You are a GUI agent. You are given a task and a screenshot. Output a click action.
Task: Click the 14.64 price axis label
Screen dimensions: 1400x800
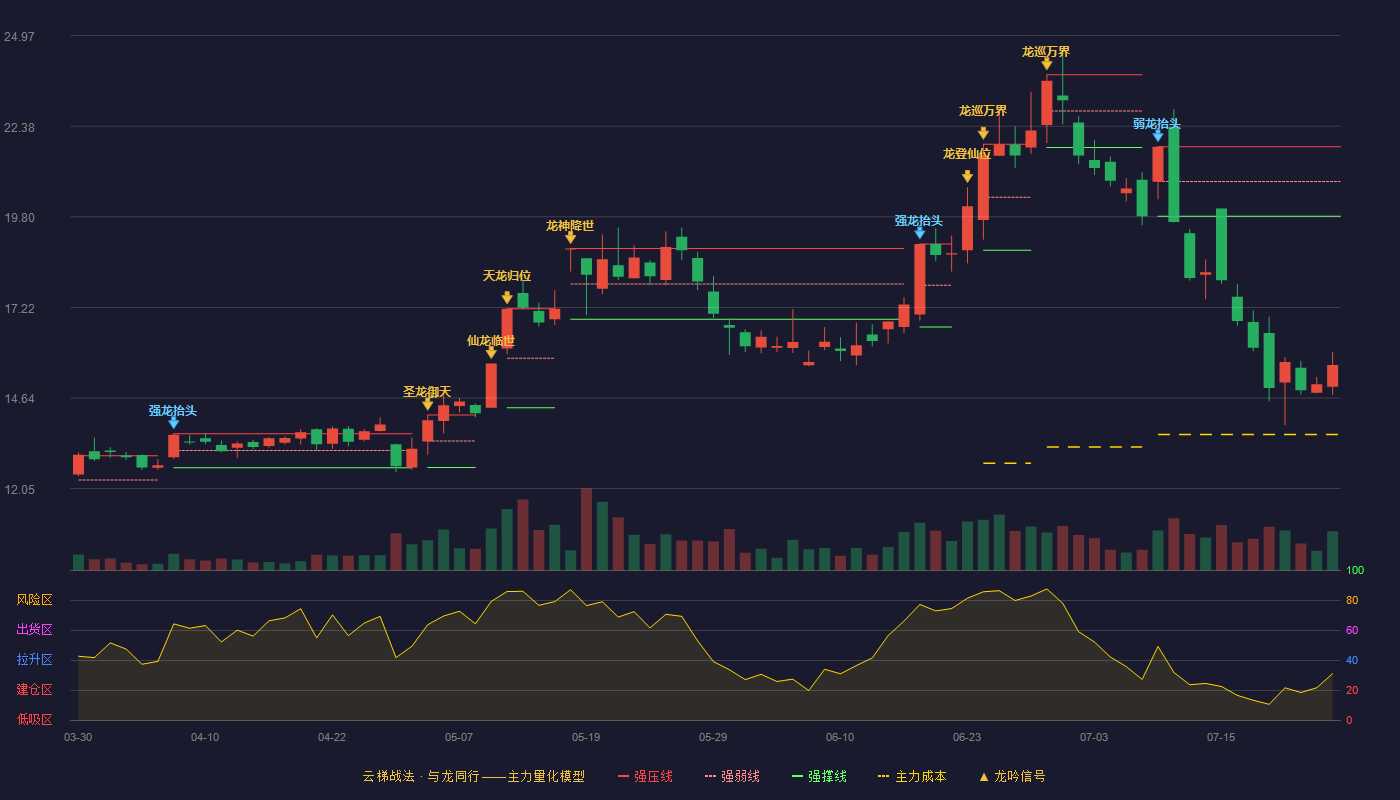pyautogui.click(x=19, y=399)
